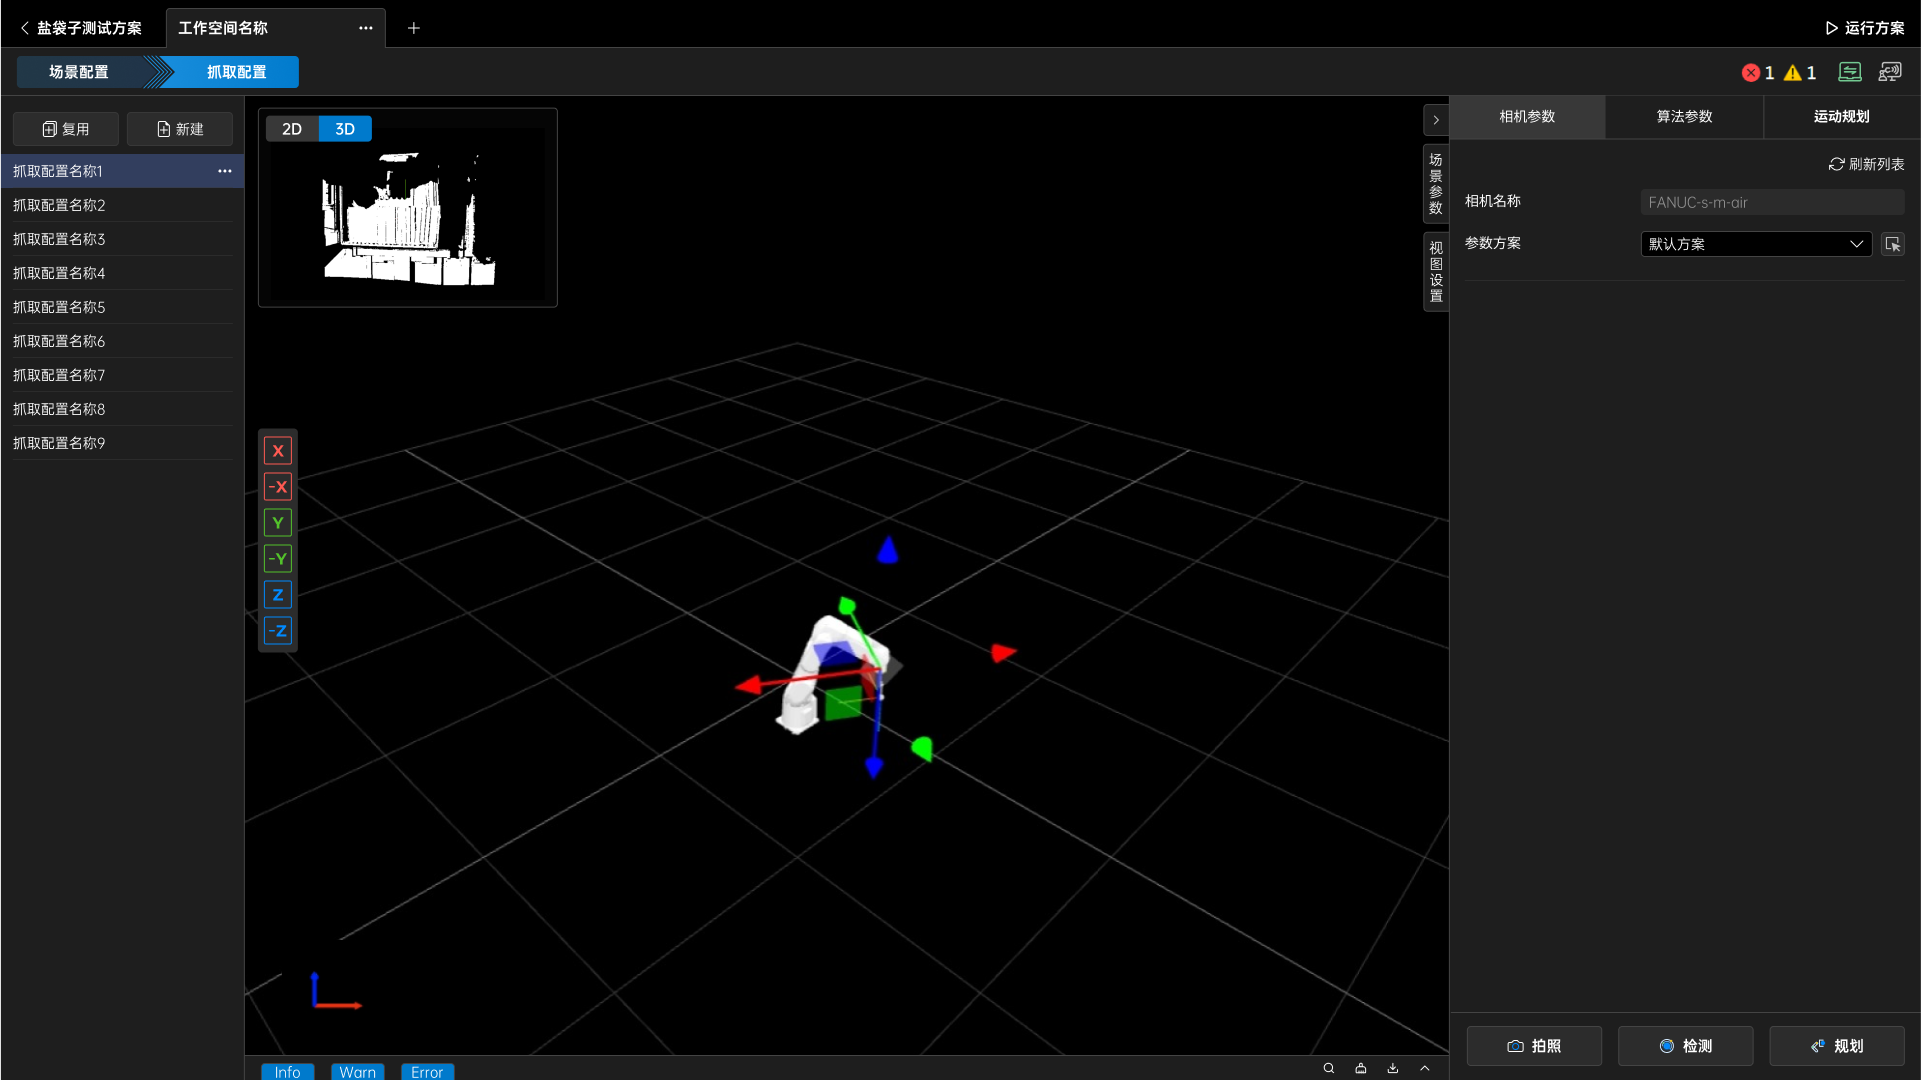
Task: Click the yellow warning count icon
Action: [1793, 73]
